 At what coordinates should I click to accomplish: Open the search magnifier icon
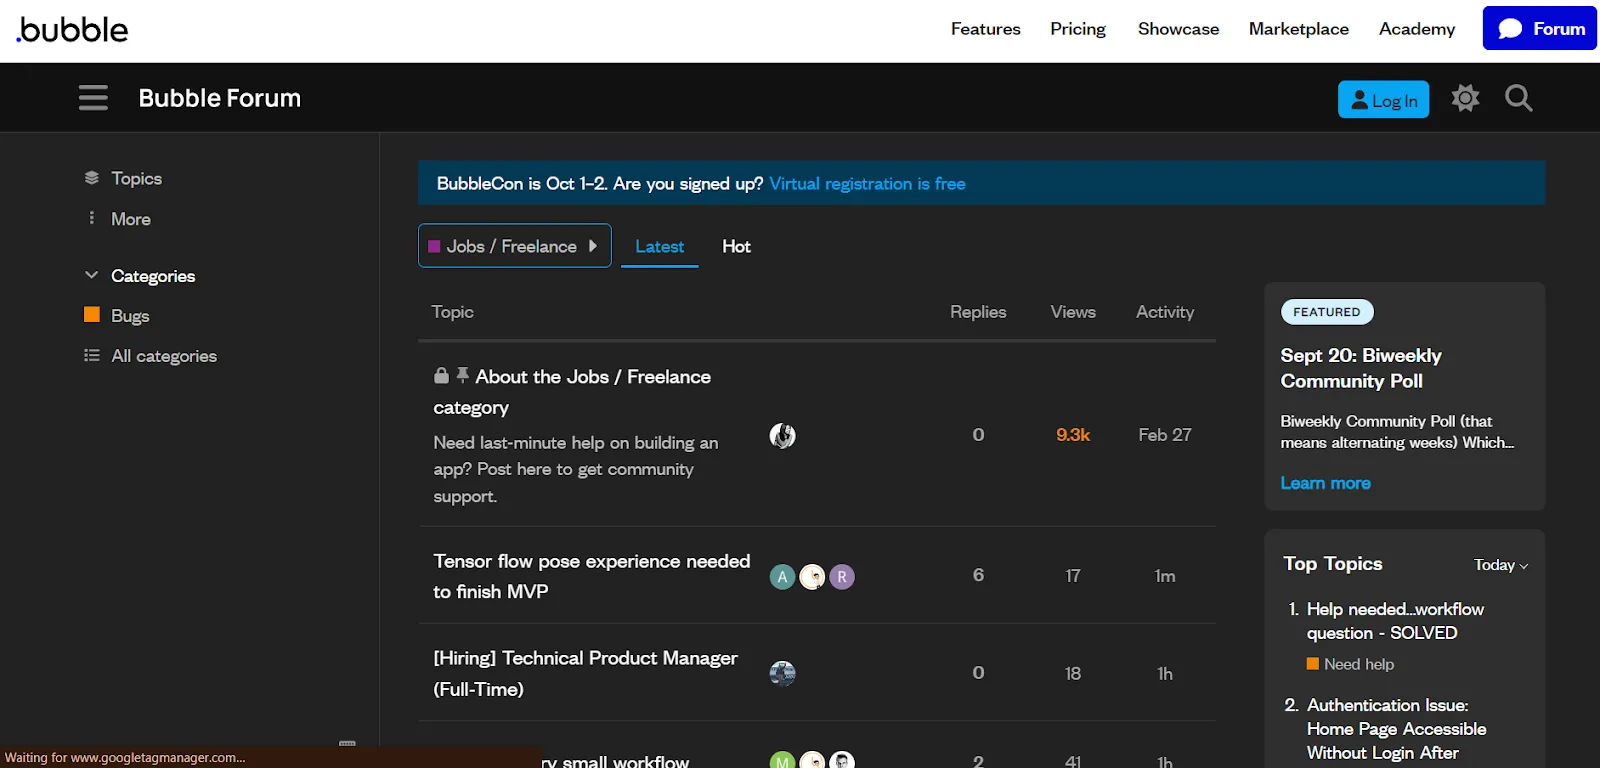(1518, 98)
